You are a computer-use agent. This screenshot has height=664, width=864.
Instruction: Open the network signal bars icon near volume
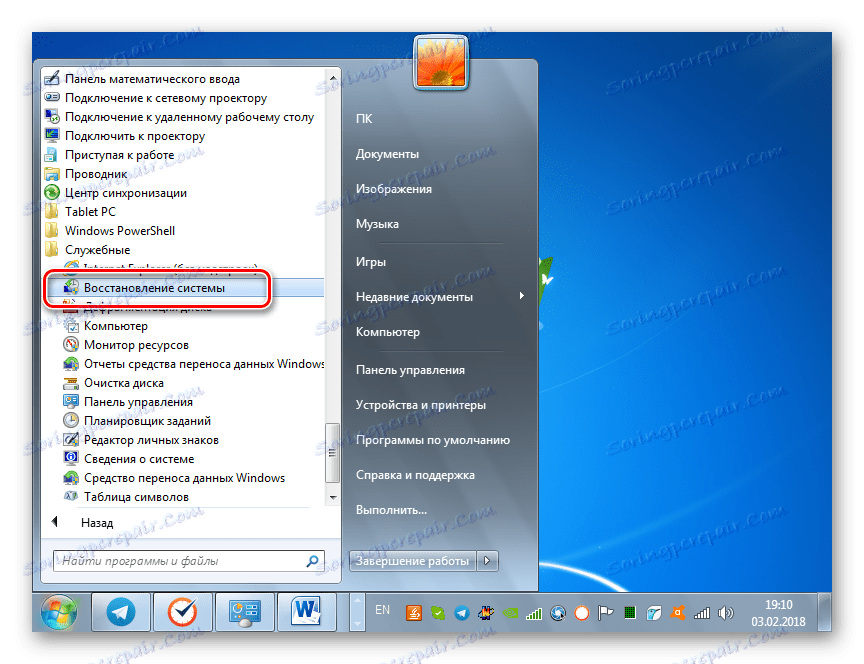[x=701, y=613]
